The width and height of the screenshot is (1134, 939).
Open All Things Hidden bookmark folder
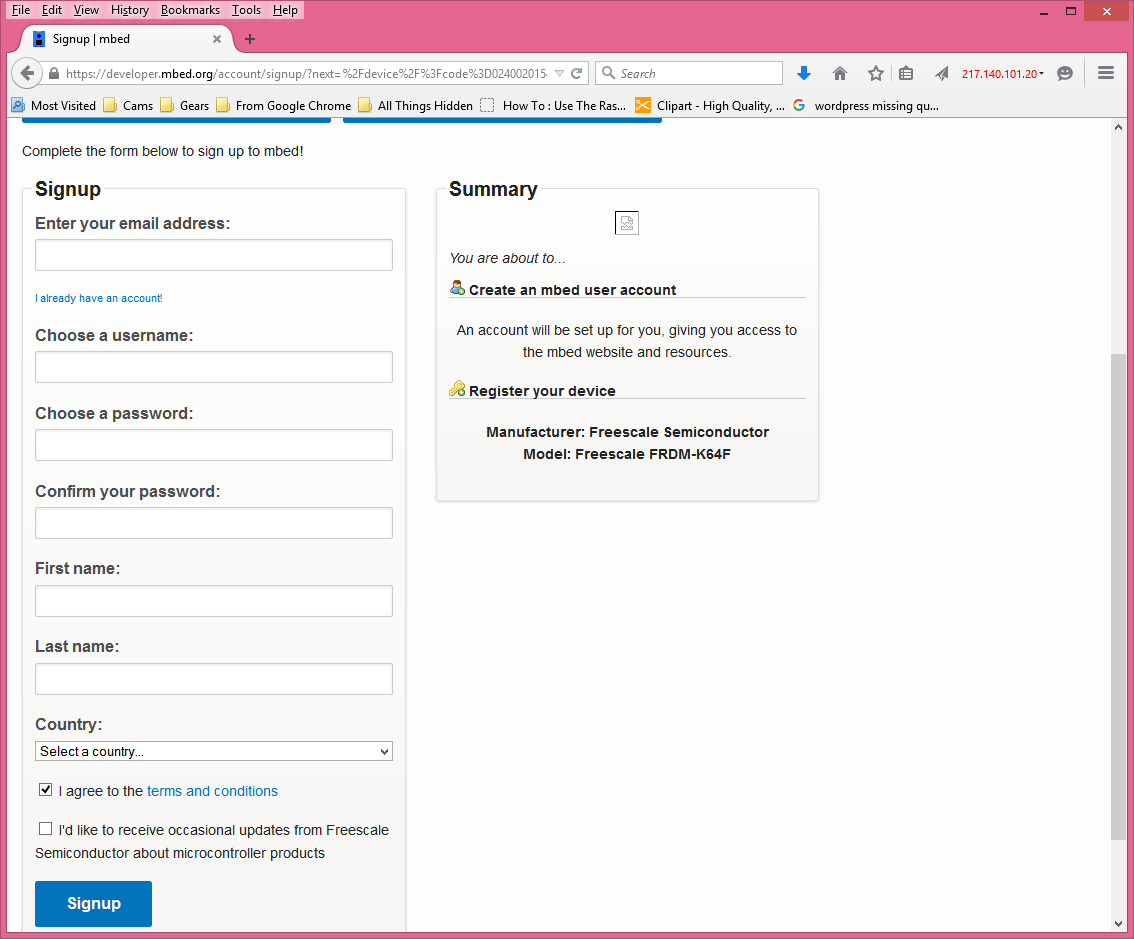416,106
